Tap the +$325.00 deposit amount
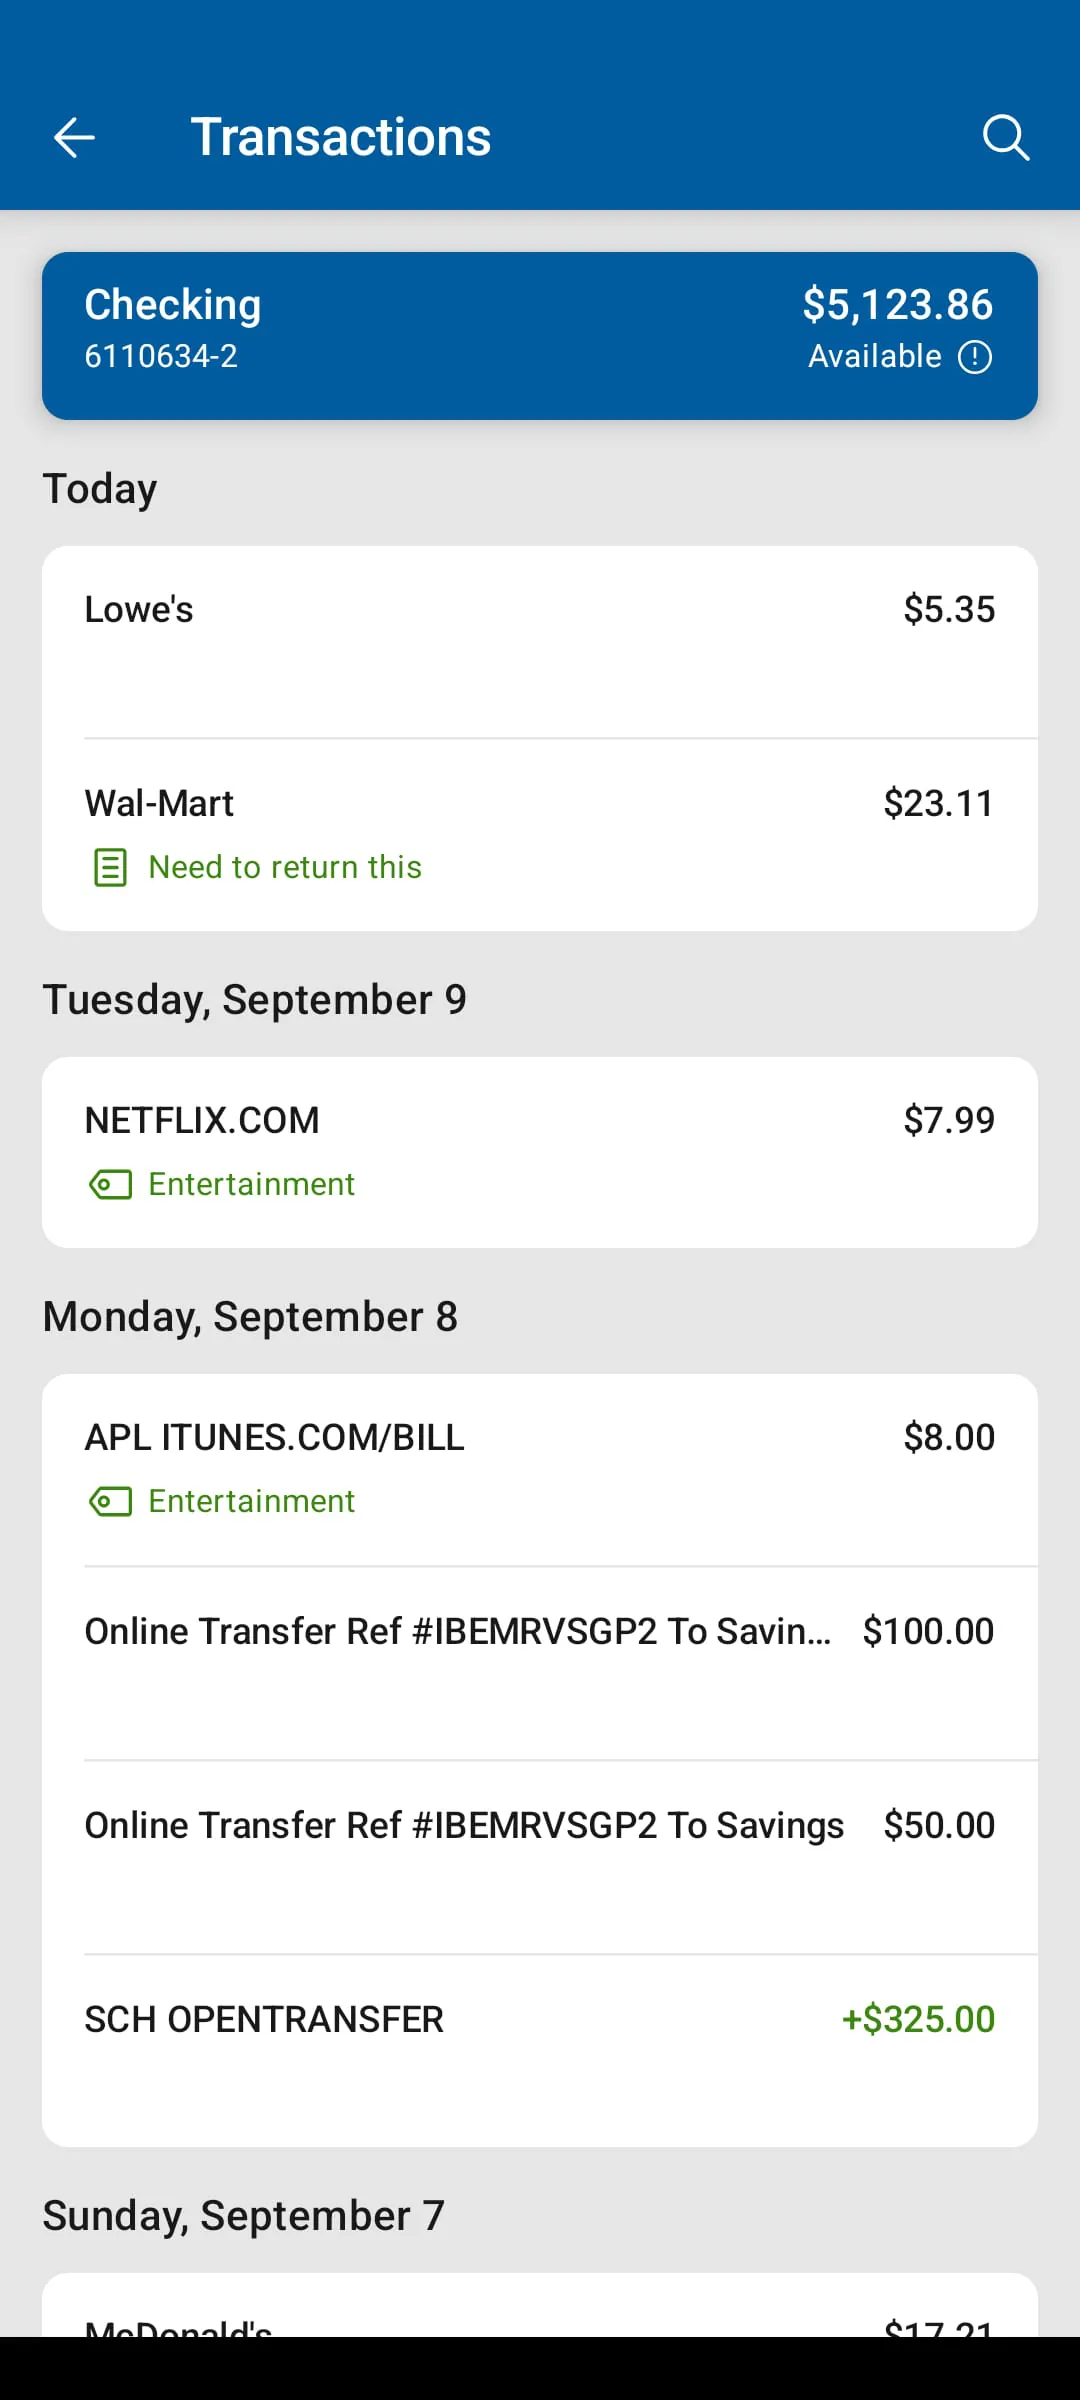 (918, 2020)
